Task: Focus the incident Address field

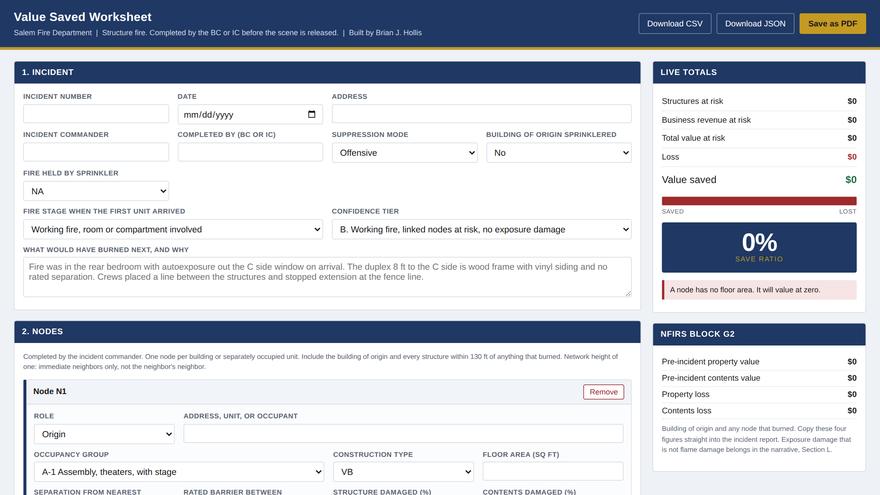Action: (x=482, y=114)
